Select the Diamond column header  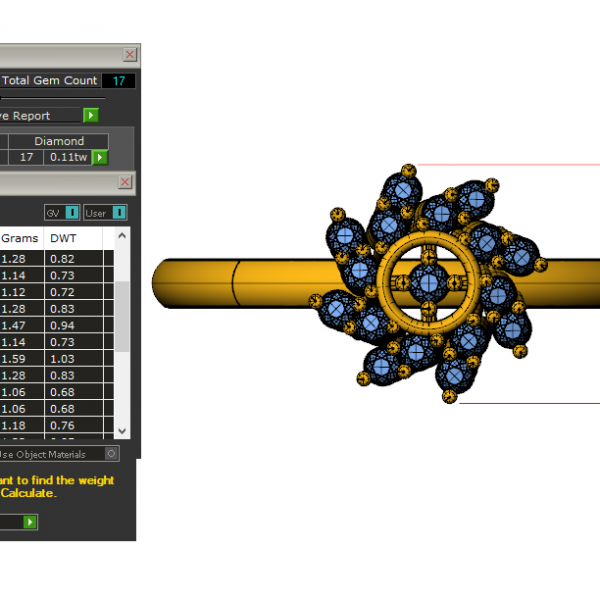[x=60, y=141]
